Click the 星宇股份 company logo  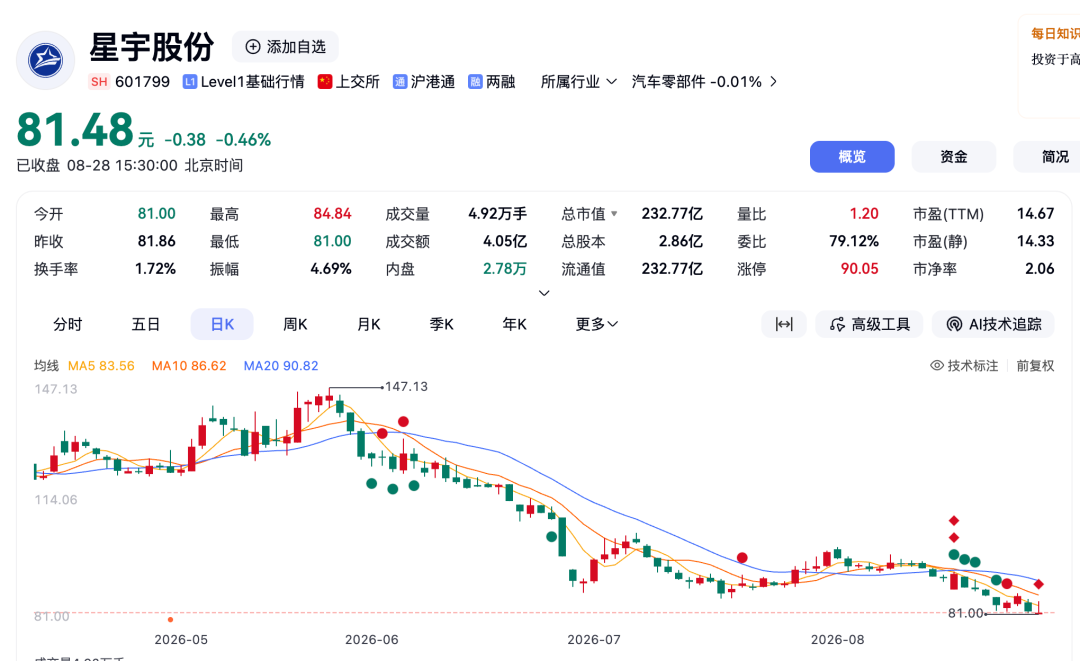click(x=45, y=61)
